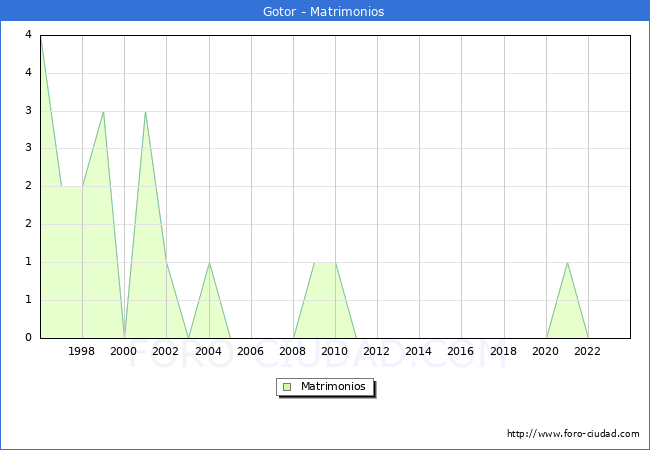Select the 2002 x-axis label
This screenshot has width=650, height=450.
pyautogui.click(x=165, y=351)
